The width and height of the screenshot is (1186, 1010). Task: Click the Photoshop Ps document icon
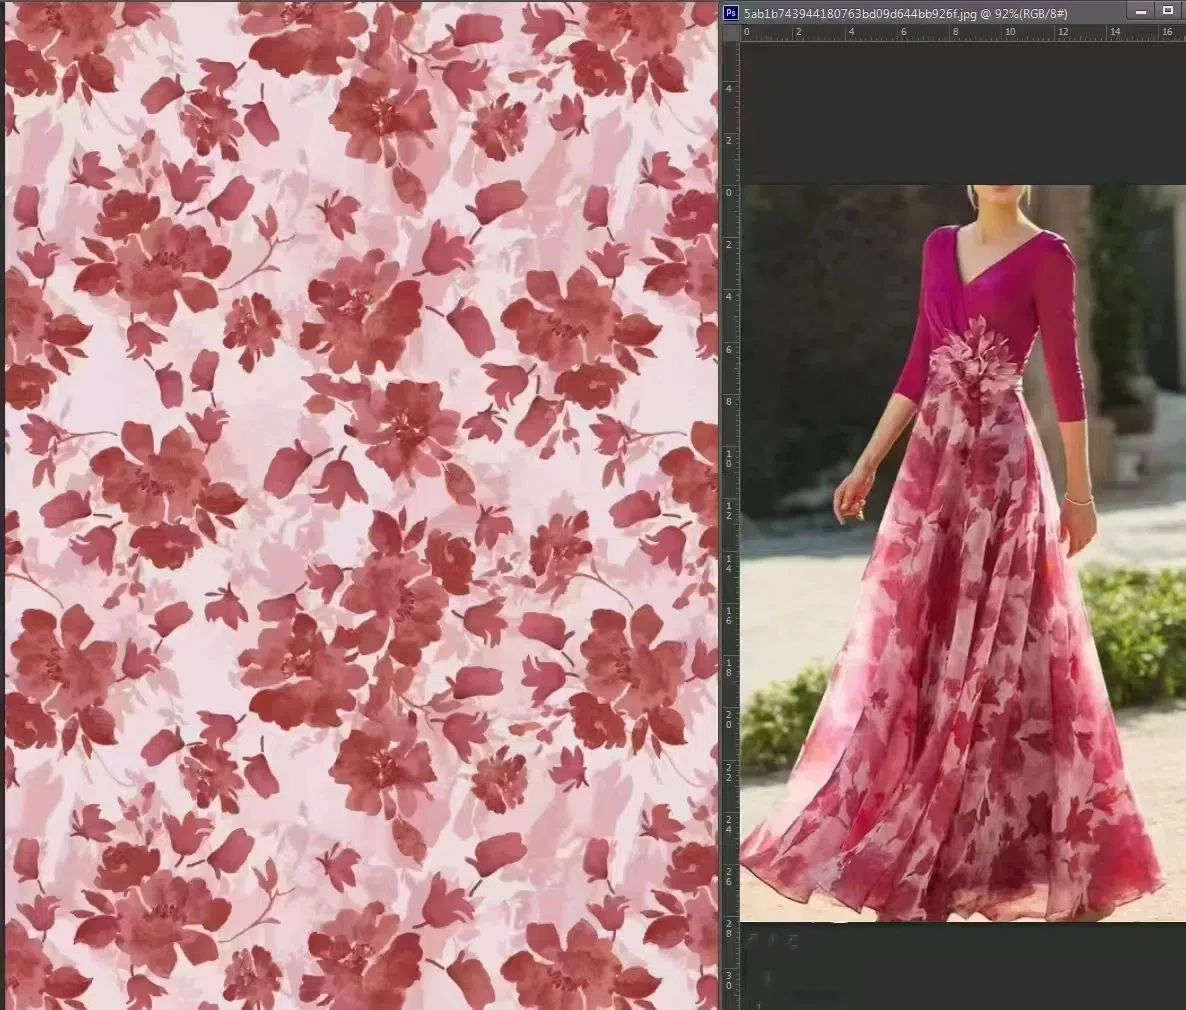[x=730, y=13]
